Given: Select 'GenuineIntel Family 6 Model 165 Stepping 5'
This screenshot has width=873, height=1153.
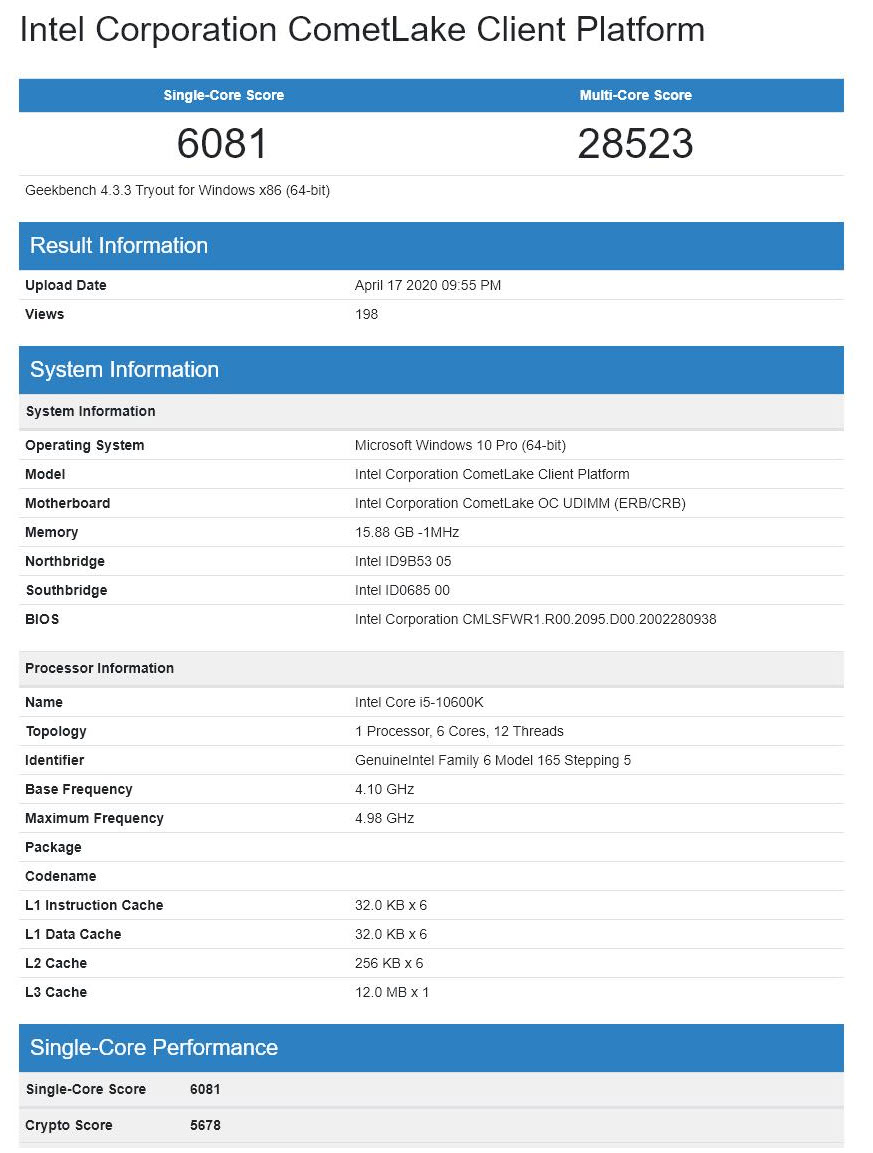Looking at the screenshot, I should 493,760.
